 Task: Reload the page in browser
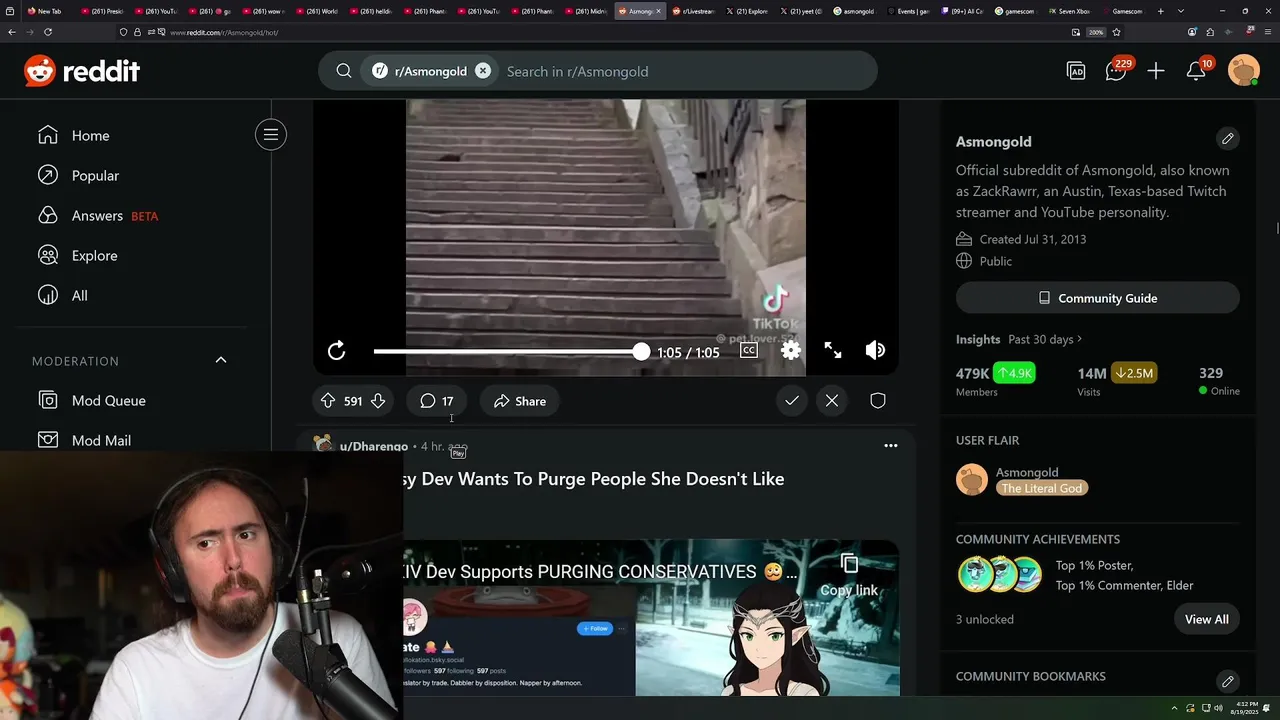click(47, 32)
